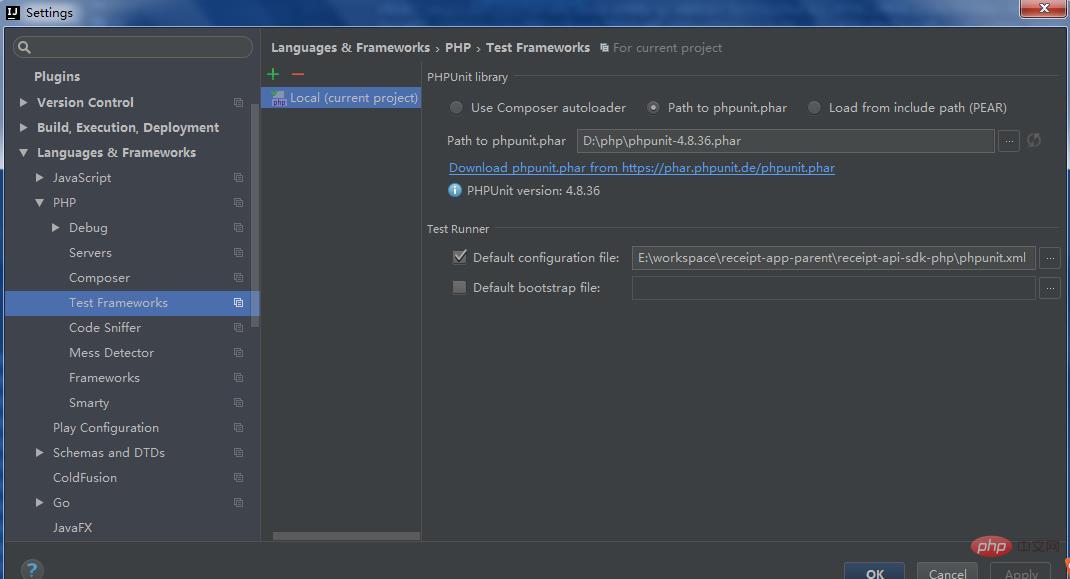Click project-level icon next to Servers
The width and height of the screenshot is (1070, 579).
point(238,253)
